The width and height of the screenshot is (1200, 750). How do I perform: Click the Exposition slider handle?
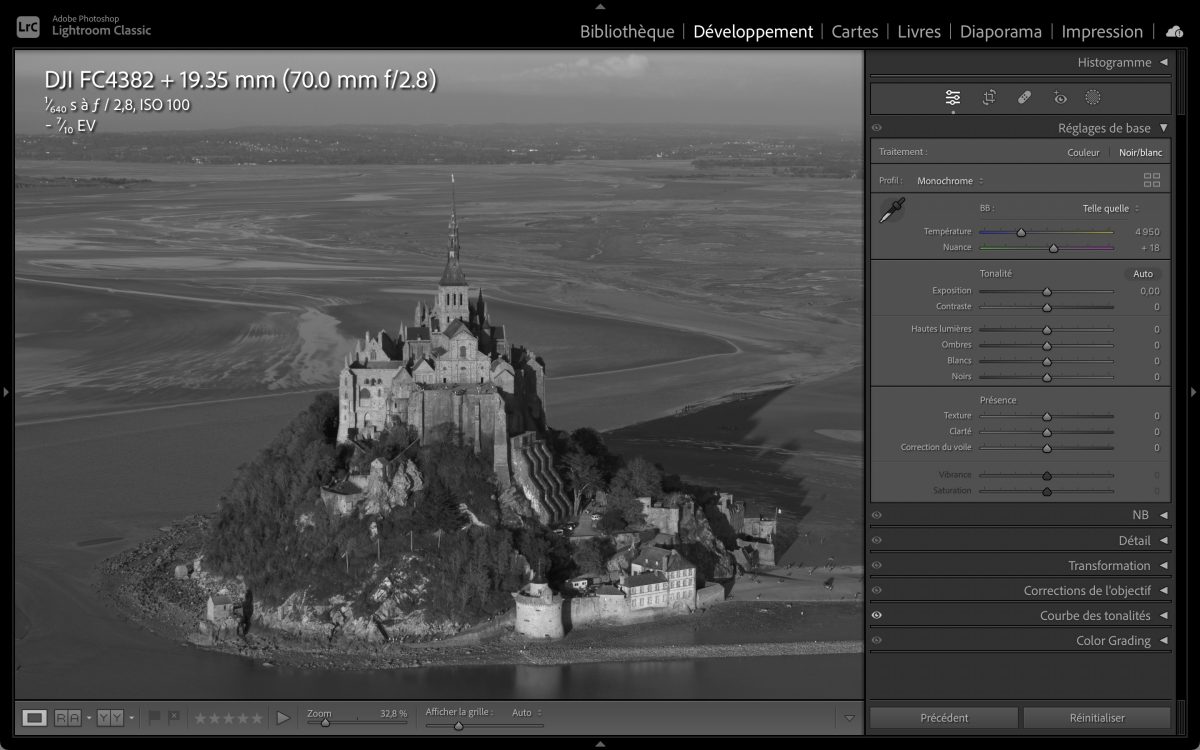pos(1047,292)
